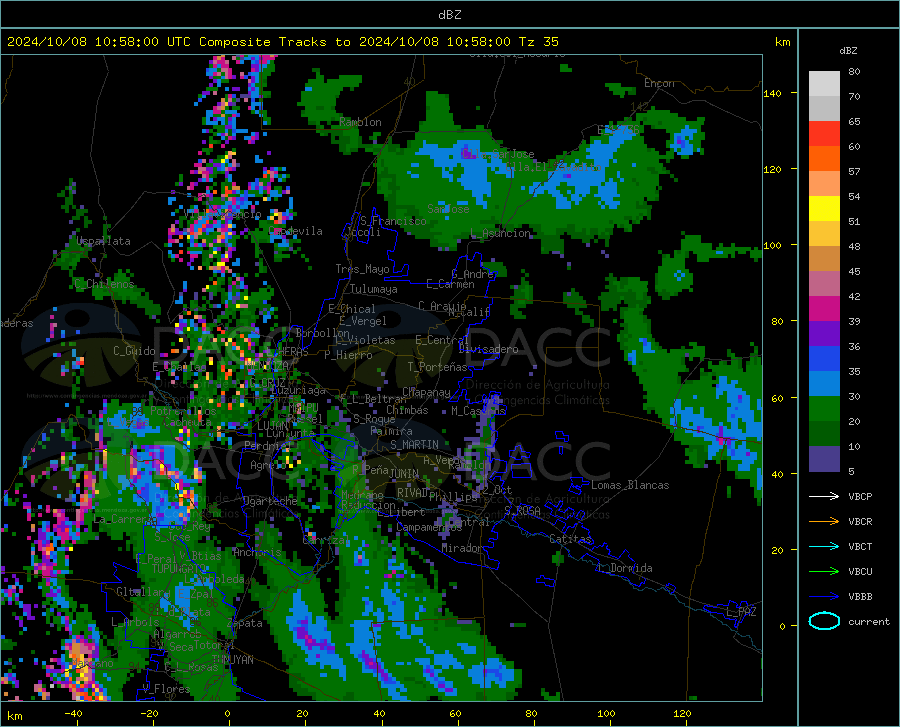Choose the bright yellow 51-54 dBZ swatch
The height and width of the screenshot is (727, 900).
click(824, 209)
